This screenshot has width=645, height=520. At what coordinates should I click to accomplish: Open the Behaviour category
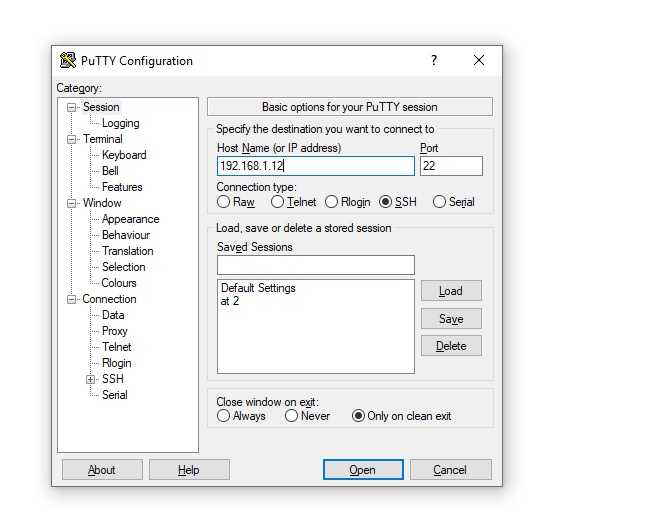pos(126,235)
